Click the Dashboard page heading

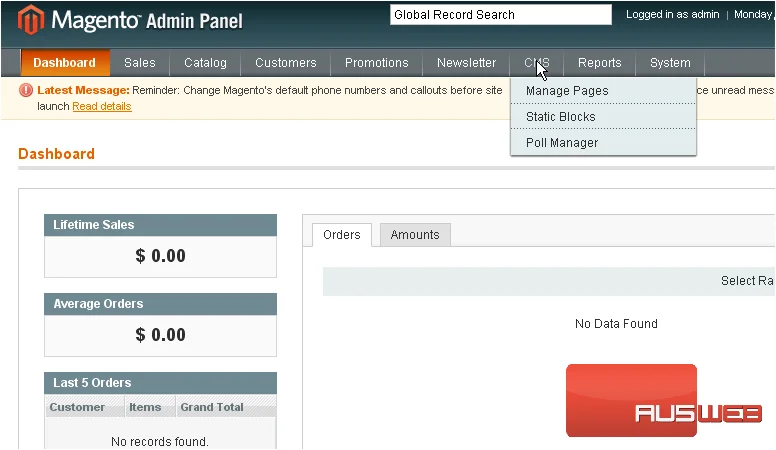[56, 154]
